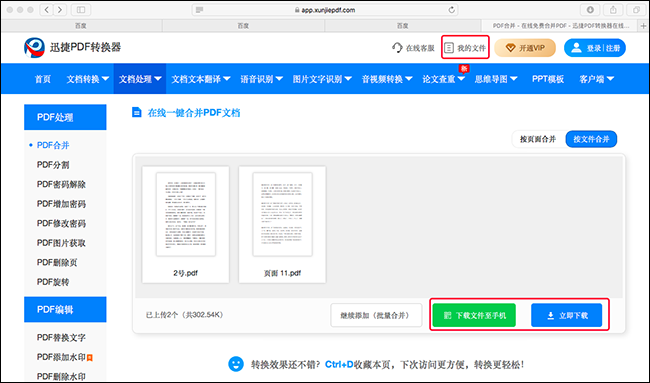
Task: Click the QR icon in 下载文件至手机
Action: pos(447,316)
